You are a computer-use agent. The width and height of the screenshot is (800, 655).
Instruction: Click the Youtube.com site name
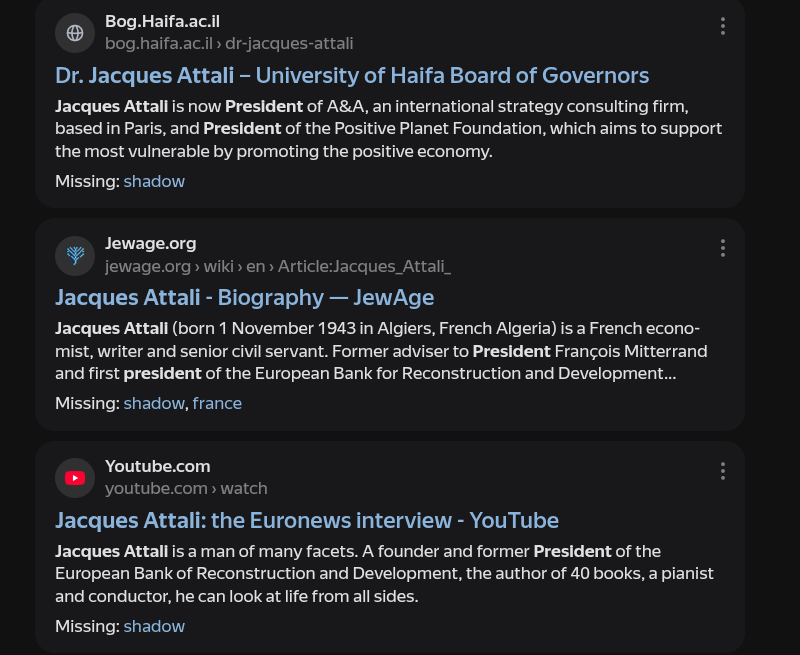(x=158, y=466)
